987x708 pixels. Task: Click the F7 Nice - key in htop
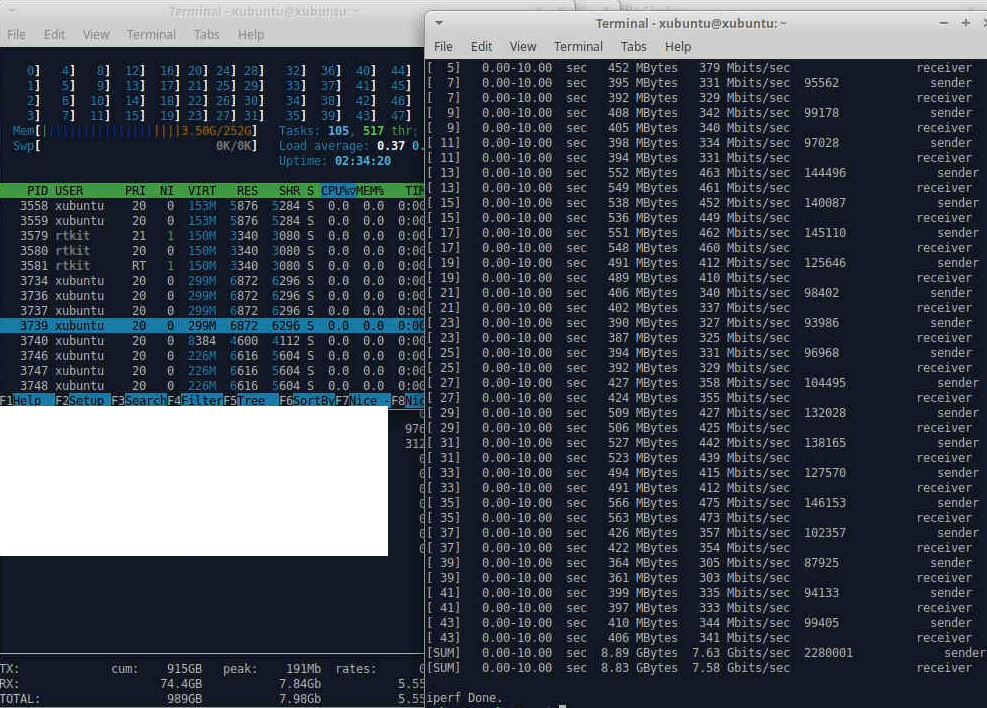tap(363, 400)
